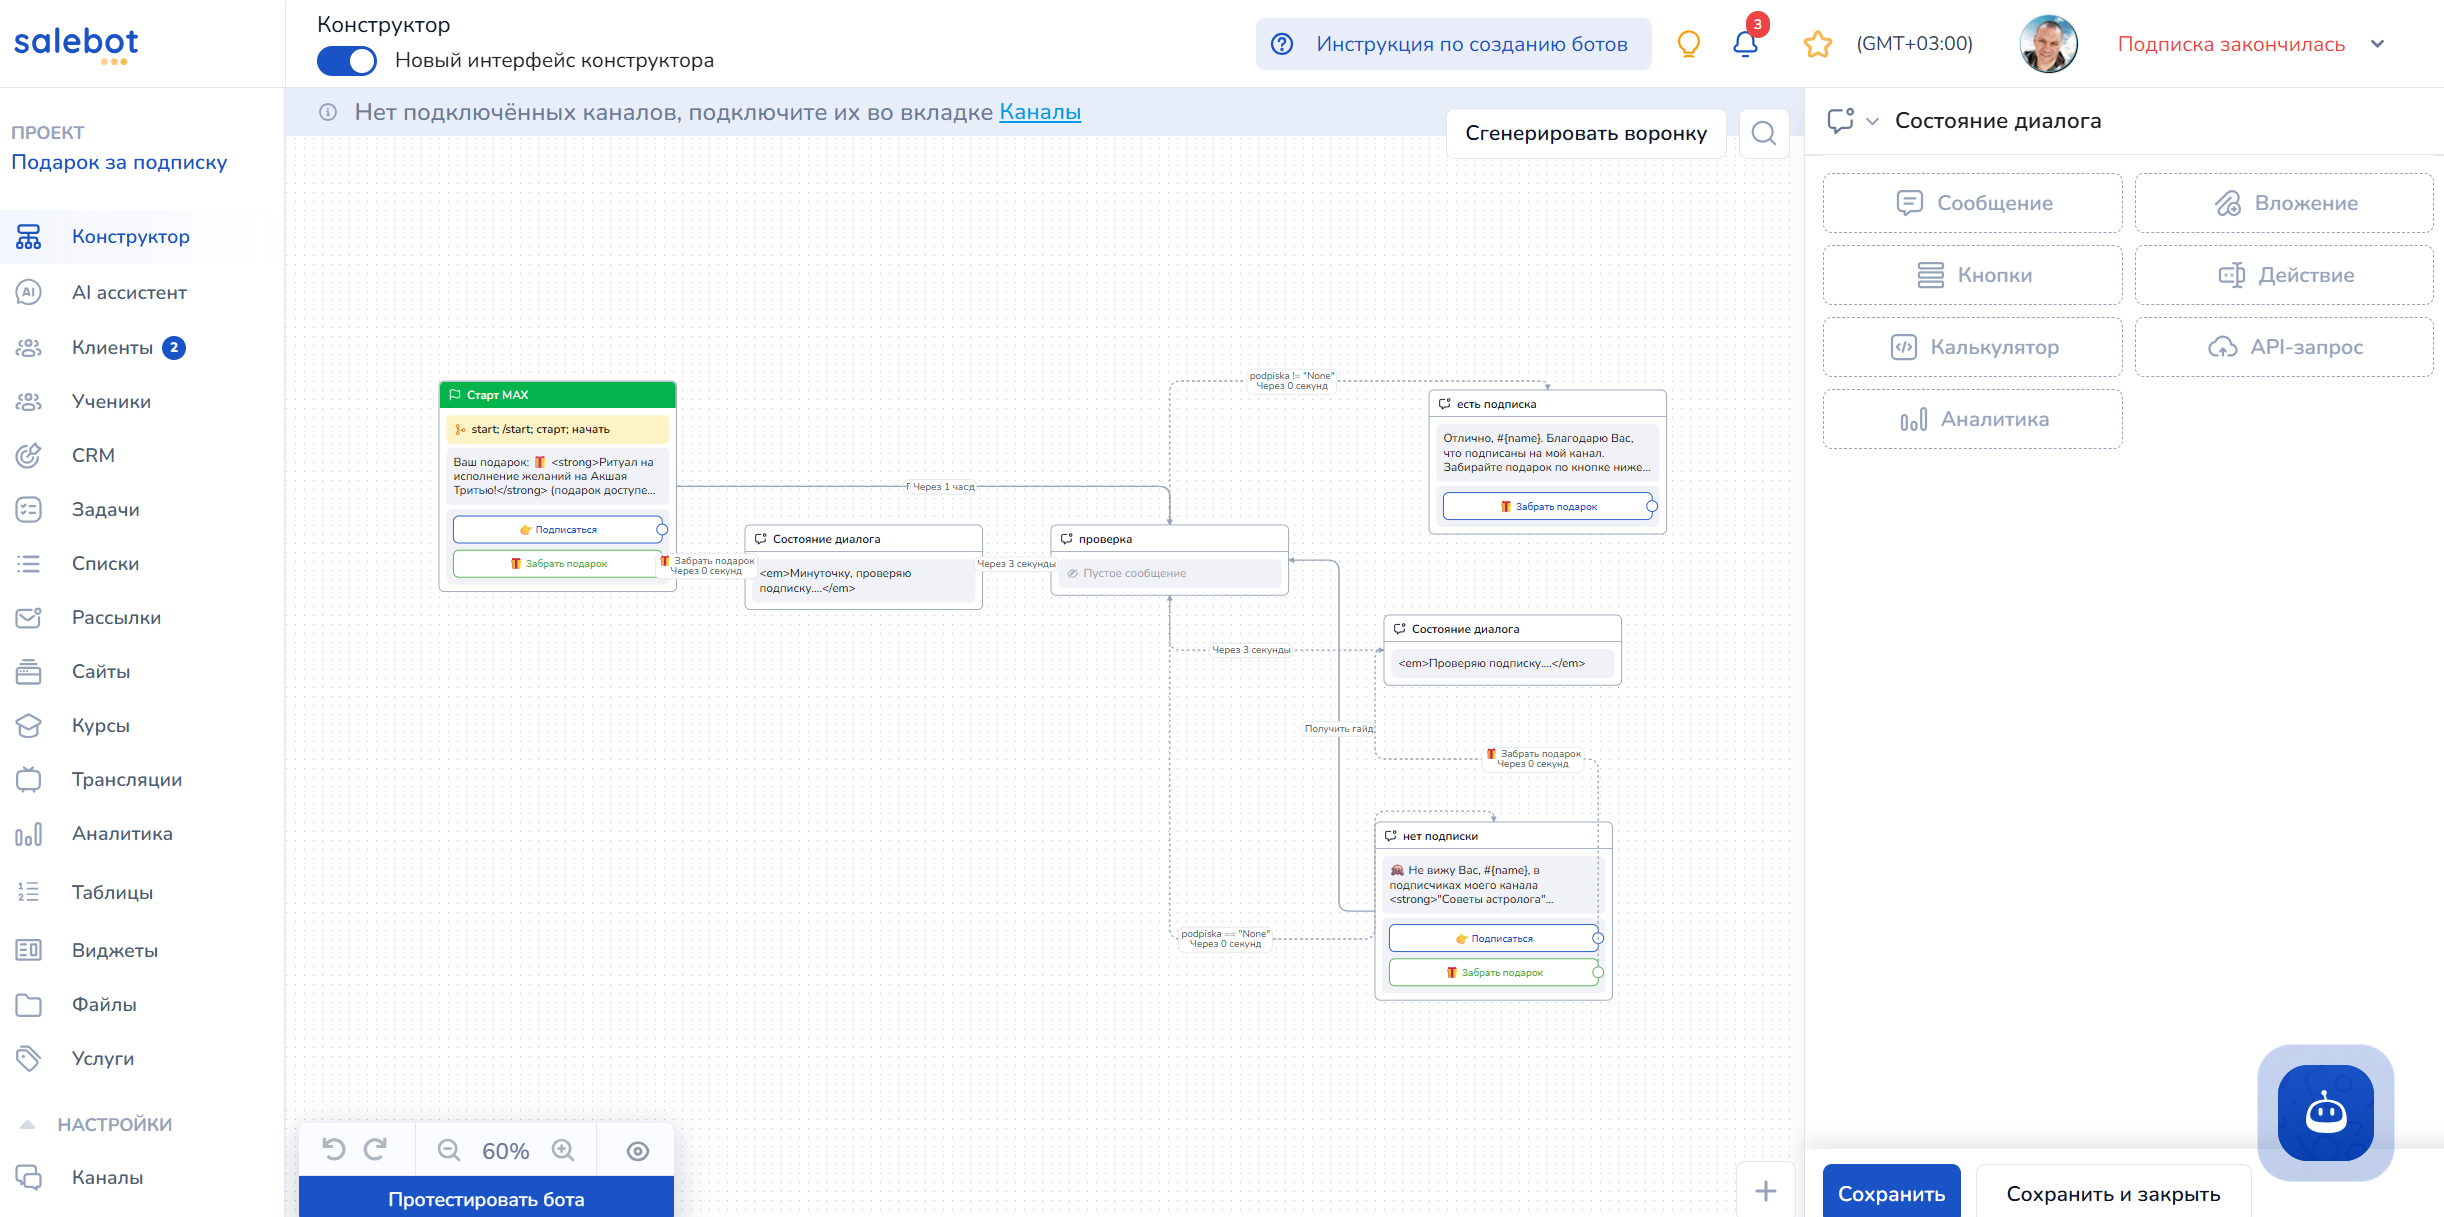
Task: Undo the last action
Action: 334,1150
